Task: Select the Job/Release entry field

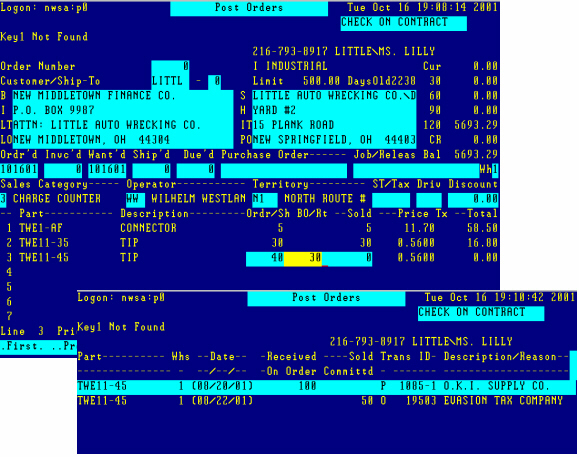Action: [416, 170]
